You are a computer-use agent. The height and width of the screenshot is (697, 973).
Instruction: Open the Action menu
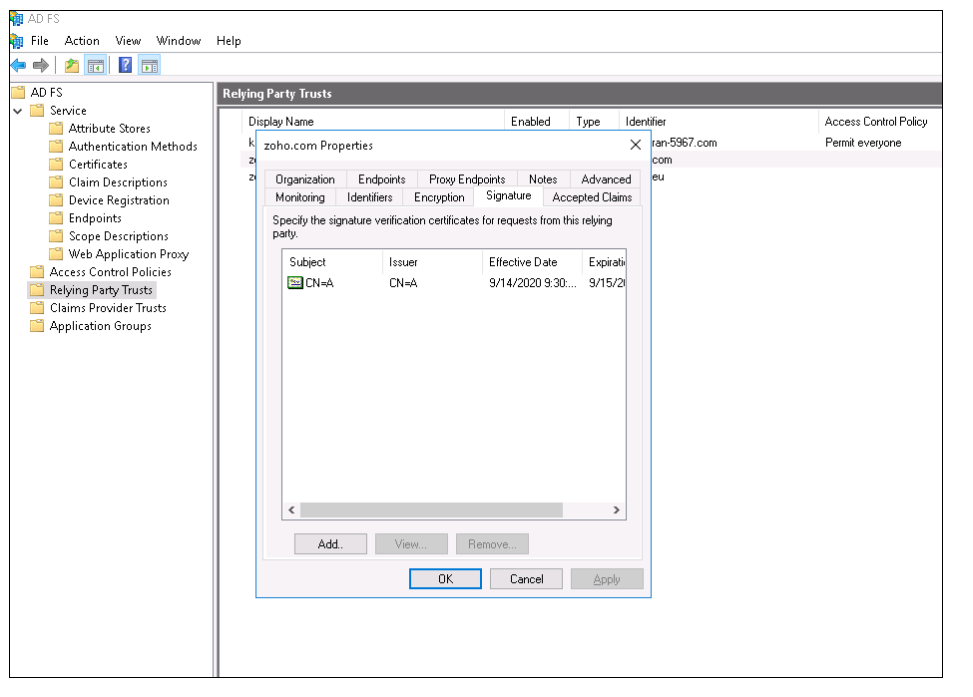[x=82, y=41]
